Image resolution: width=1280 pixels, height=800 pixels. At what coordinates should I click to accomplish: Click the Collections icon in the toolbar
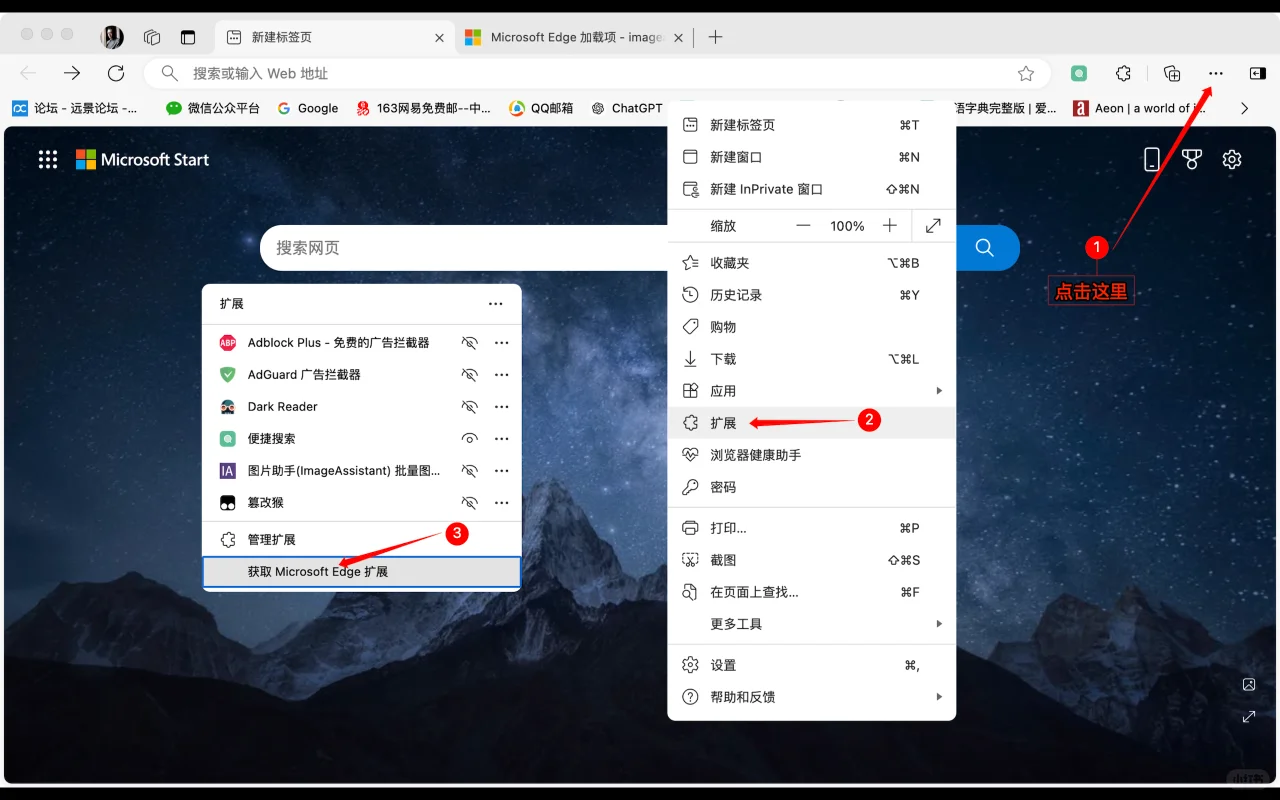click(1171, 73)
